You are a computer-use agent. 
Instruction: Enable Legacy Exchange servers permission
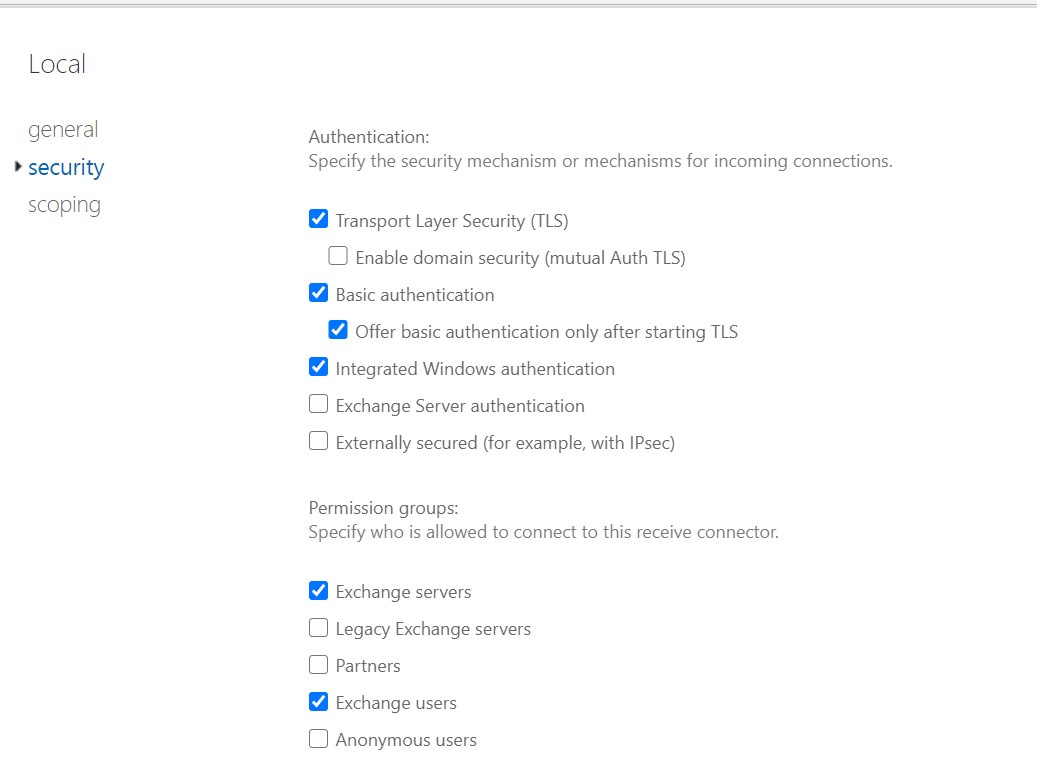click(318, 627)
